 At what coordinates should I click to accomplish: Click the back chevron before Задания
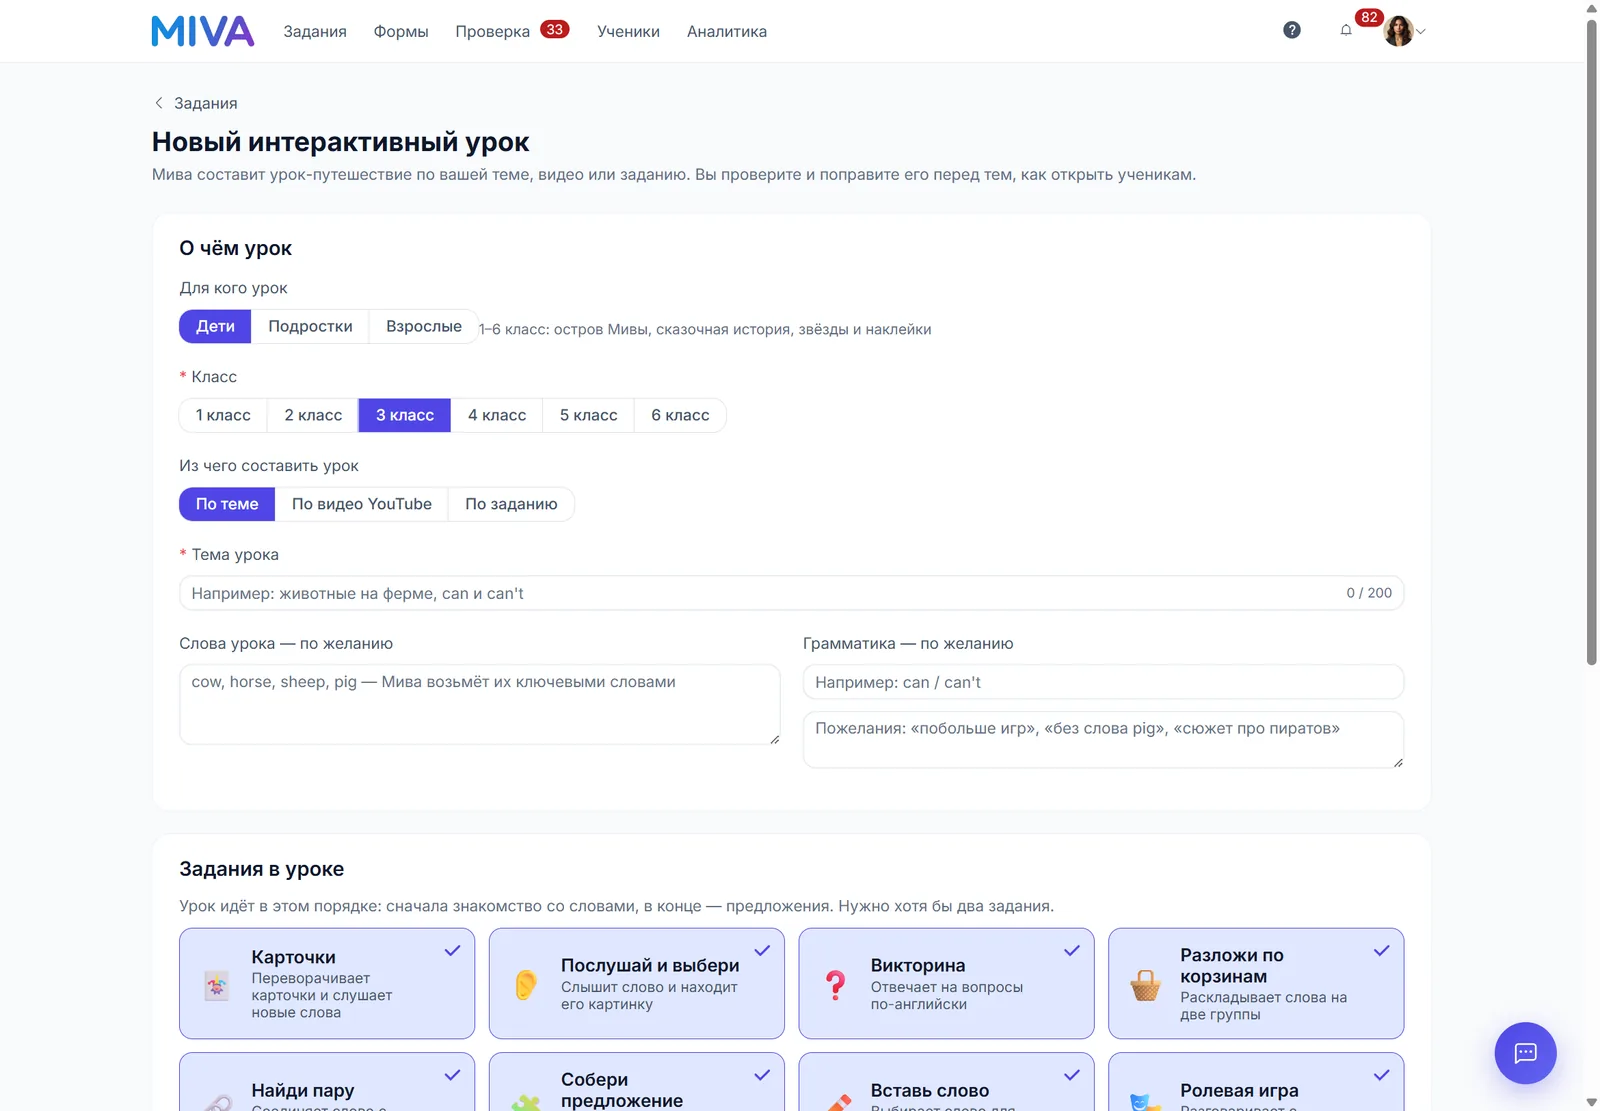[158, 103]
